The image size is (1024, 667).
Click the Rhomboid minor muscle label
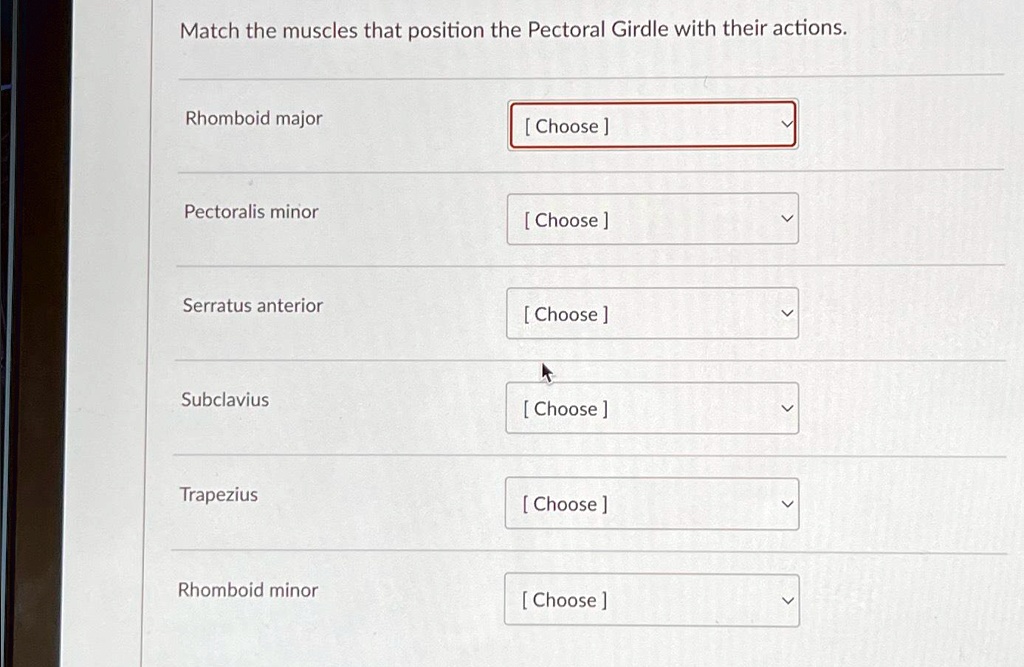pos(247,591)
